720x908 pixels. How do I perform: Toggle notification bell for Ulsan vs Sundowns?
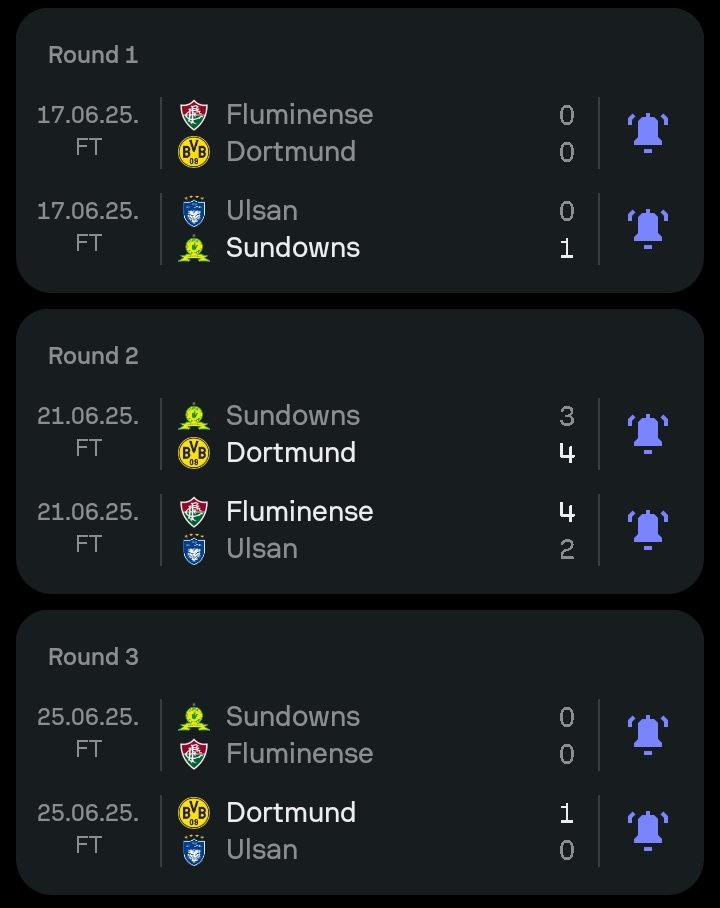tap(648, 229)
